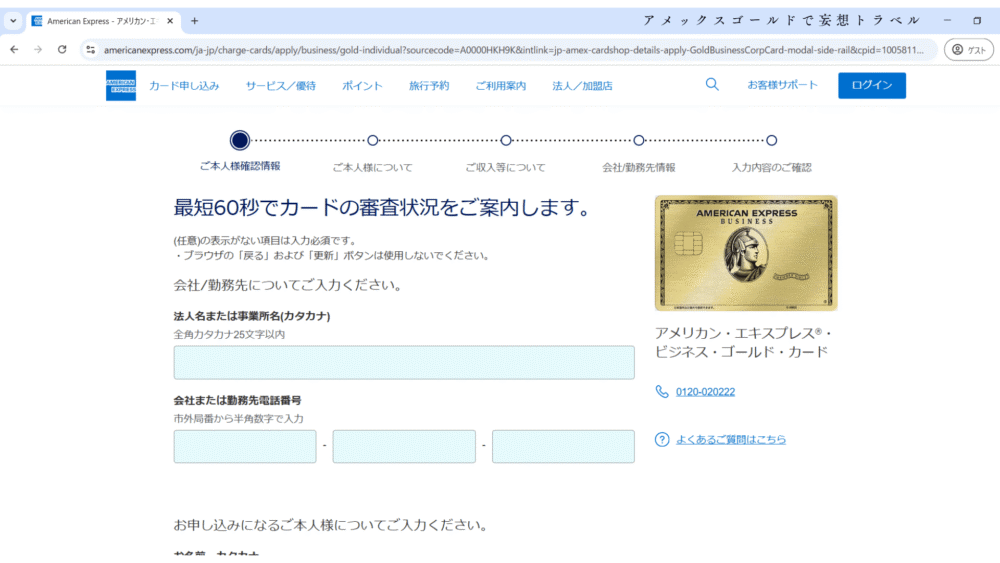Click the browser forward arrow
The height and width of the screenshot is (563, 1000).
[x=38, y=50]
